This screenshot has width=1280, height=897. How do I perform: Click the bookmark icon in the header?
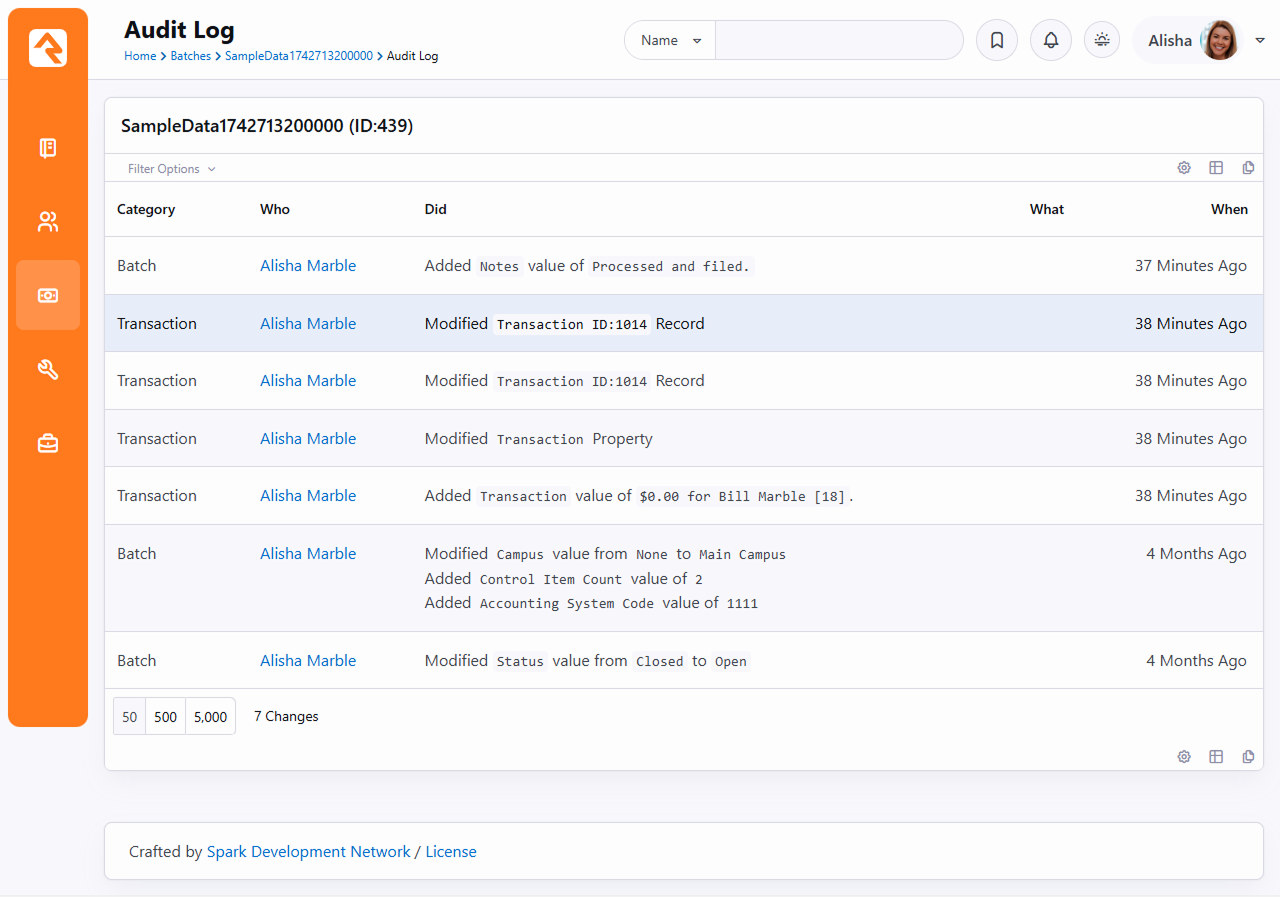(x=996, y=41)
